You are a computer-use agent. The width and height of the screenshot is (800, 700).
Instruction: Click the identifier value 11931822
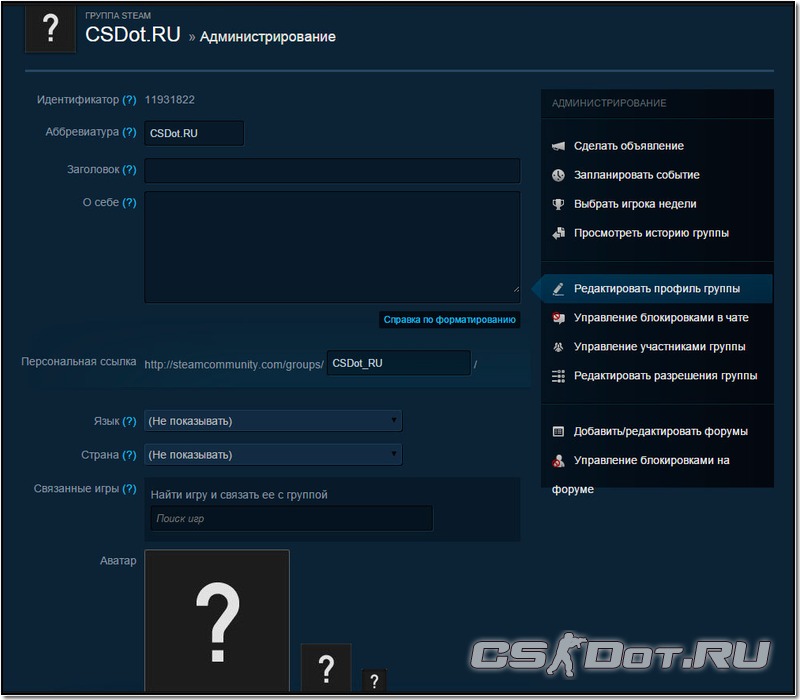coord(169,100)
